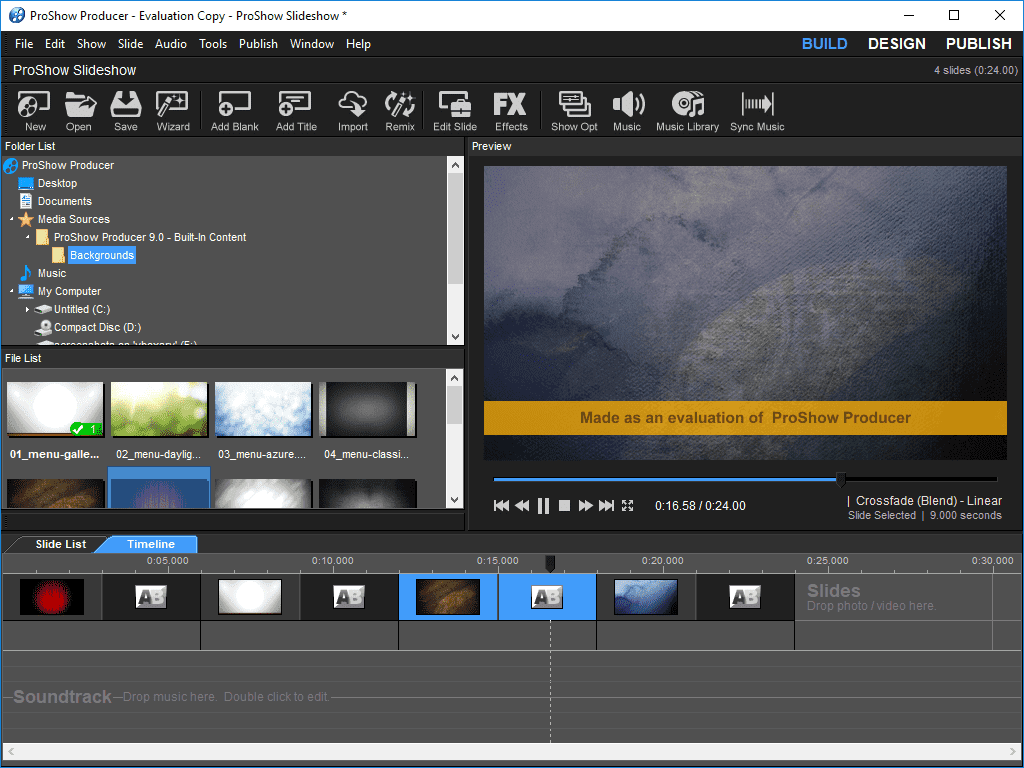The image size is (1024, 768).
Task: Open the File menu
Action: 24,44
